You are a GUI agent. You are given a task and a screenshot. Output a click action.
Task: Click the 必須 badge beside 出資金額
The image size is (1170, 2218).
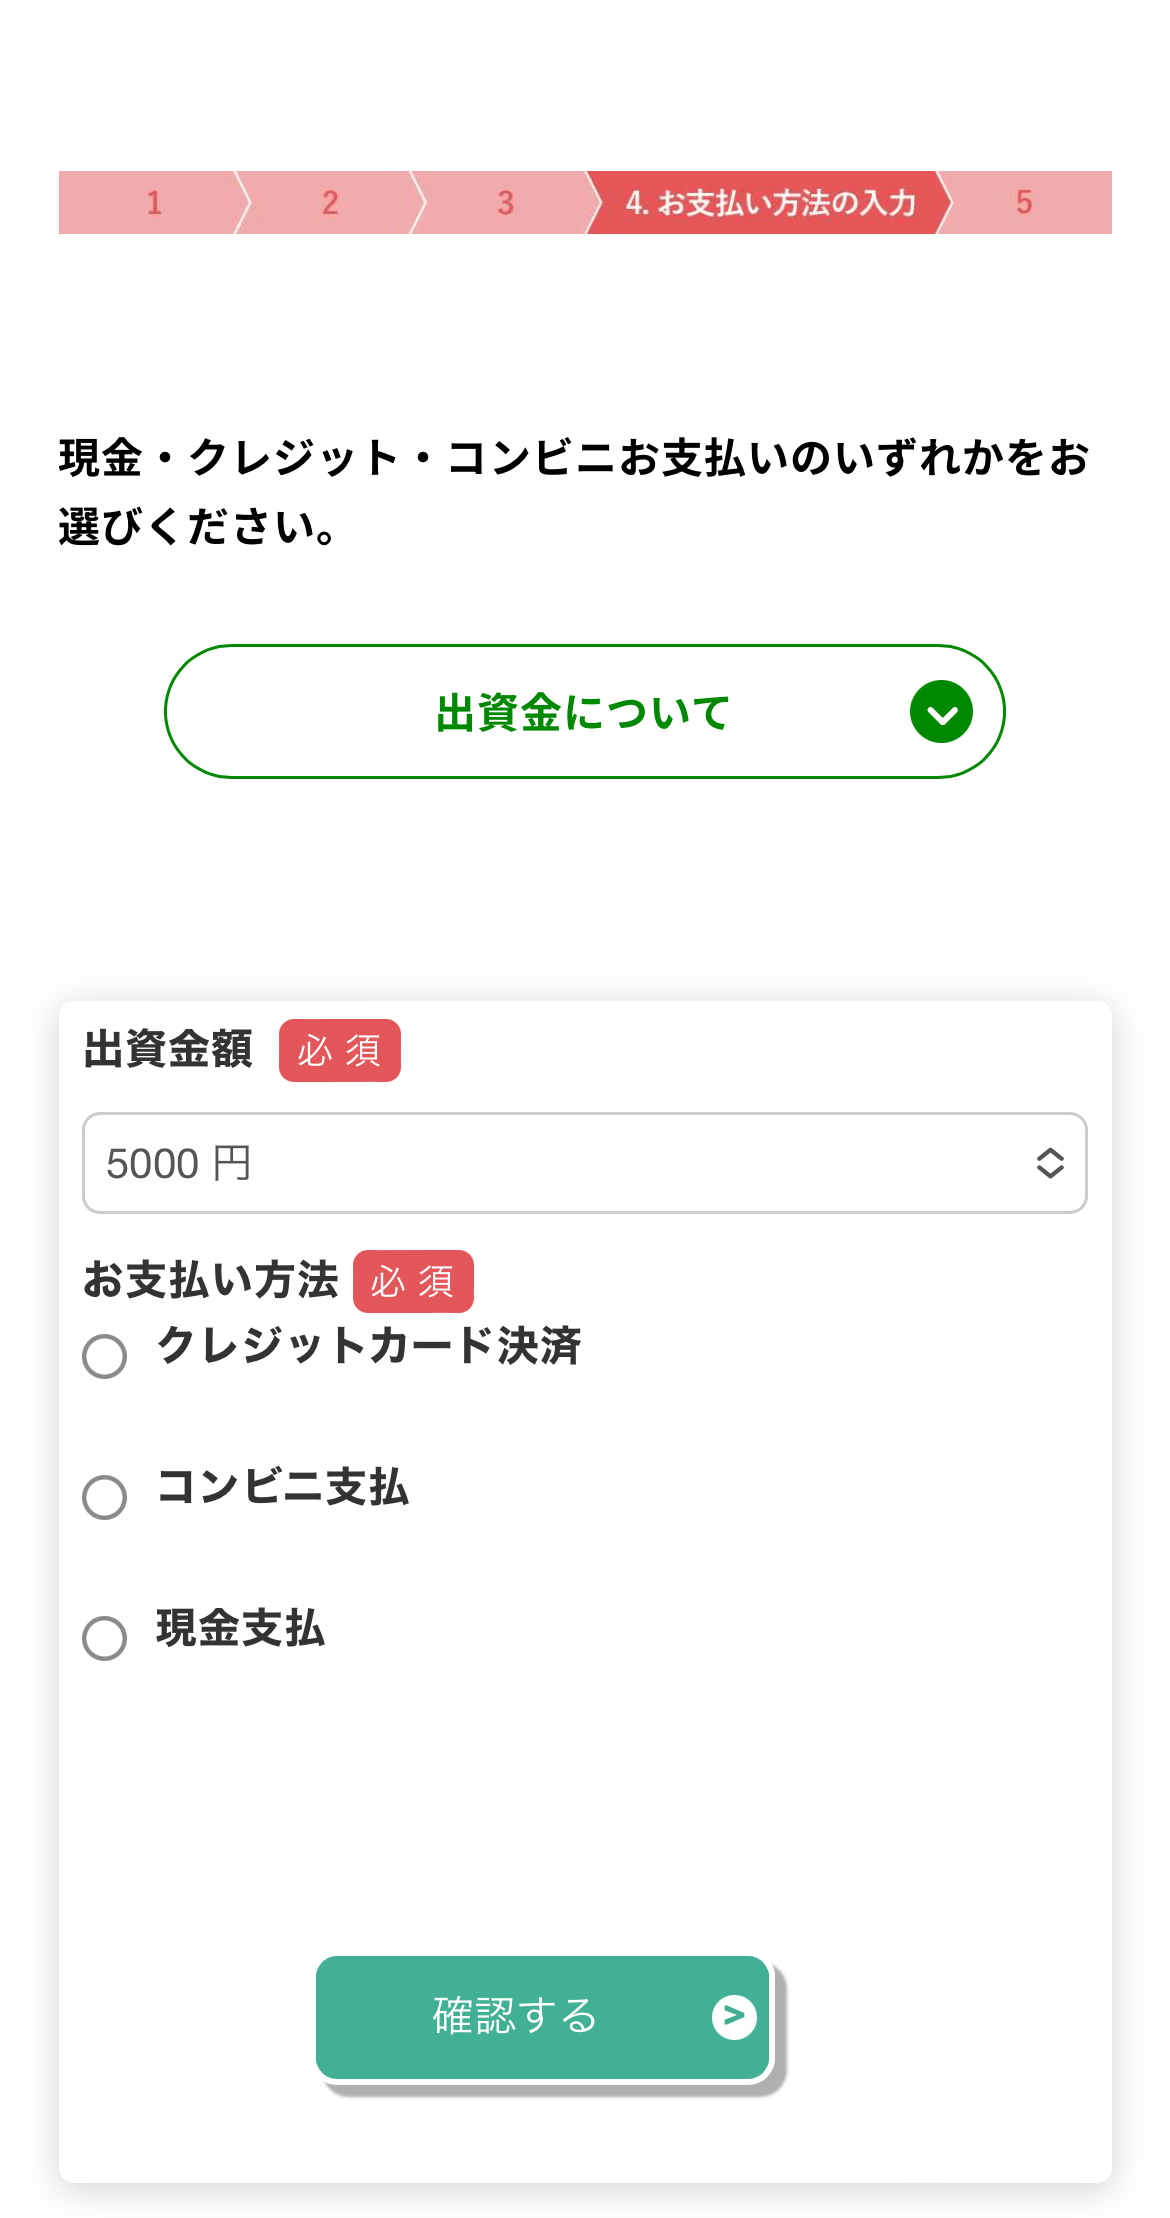(x=339, y=1051)
